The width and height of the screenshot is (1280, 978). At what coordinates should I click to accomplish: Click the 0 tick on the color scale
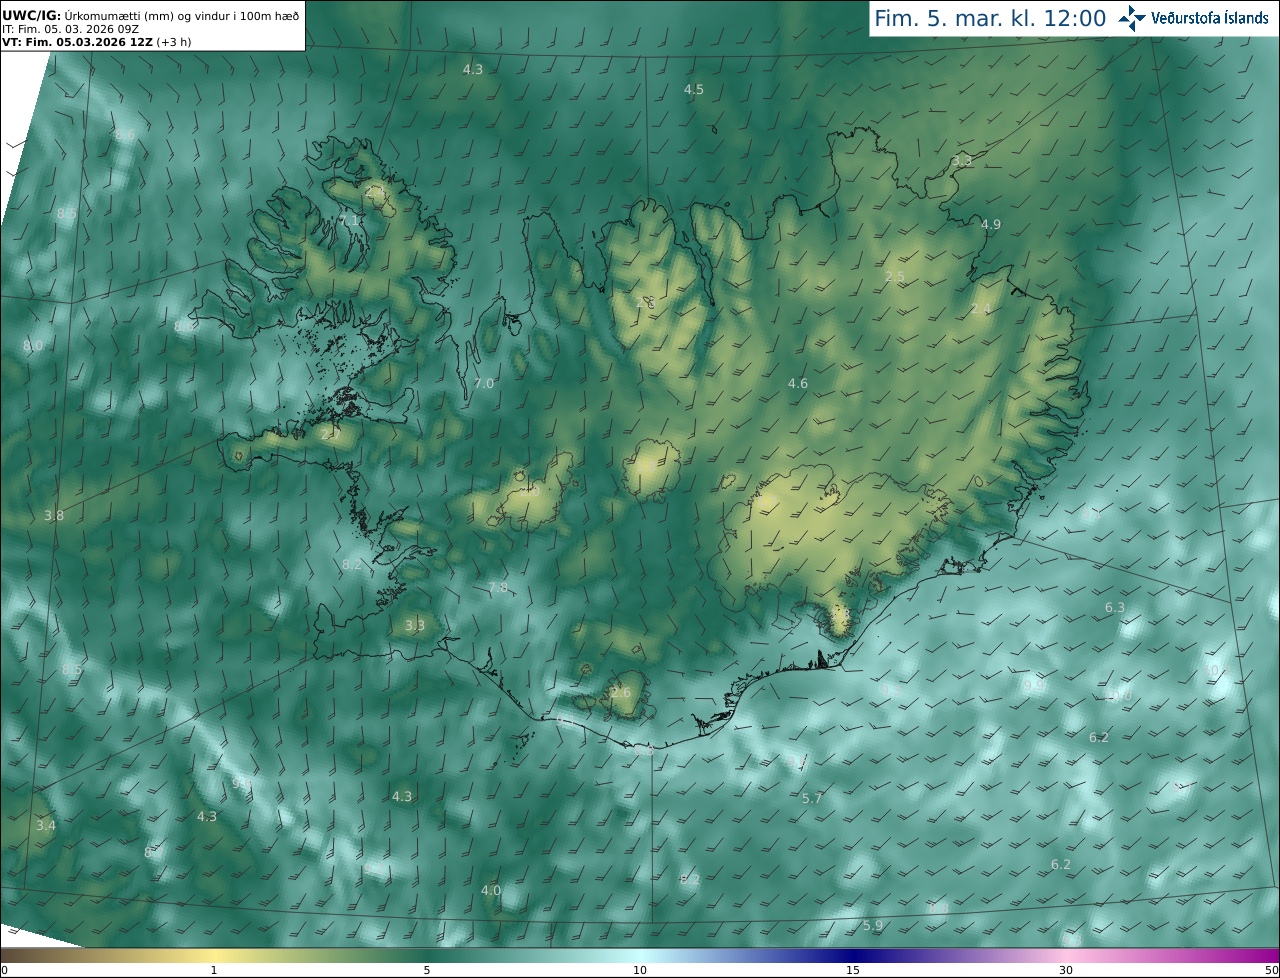4,970
